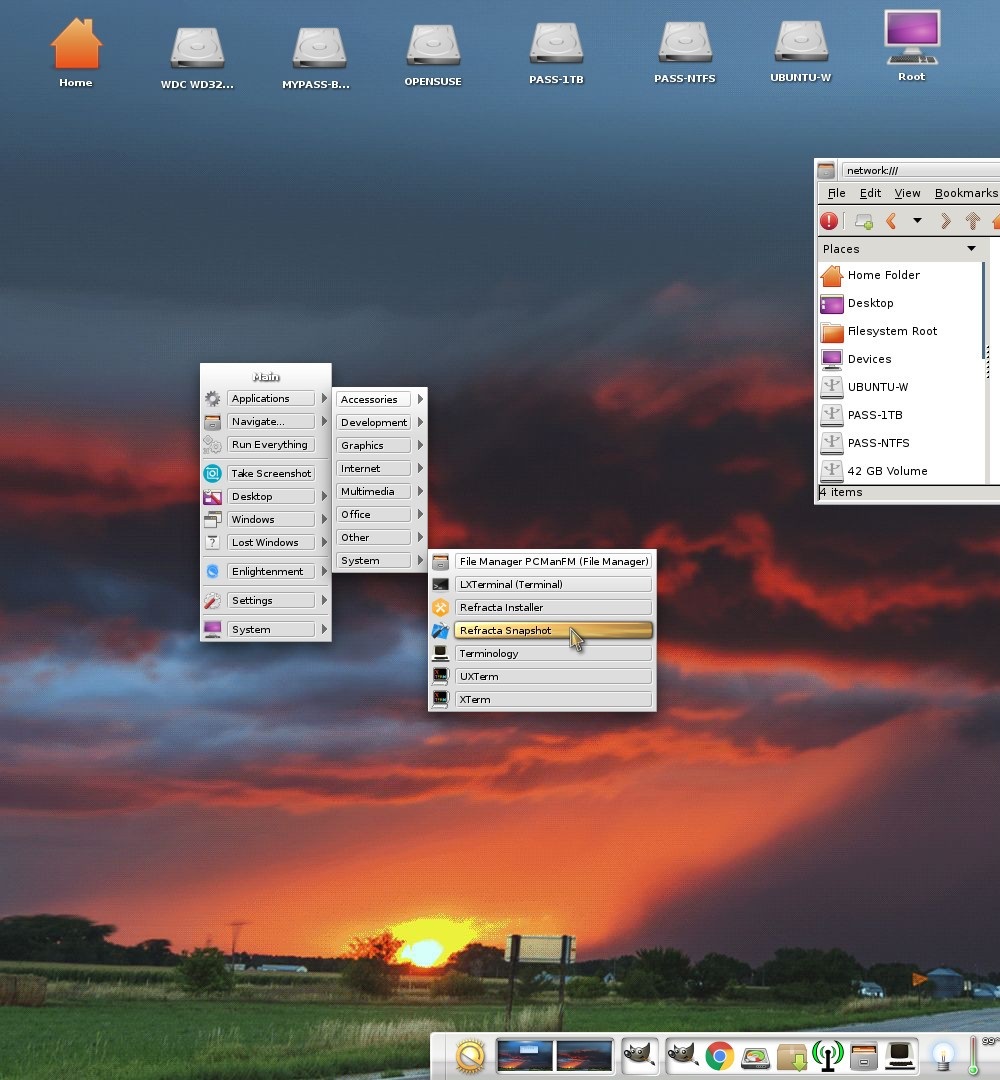Select the Take Screenshot camera icon
Image resolution: width=1000 pixels, height=1080 pixels.
pos(212,473)
